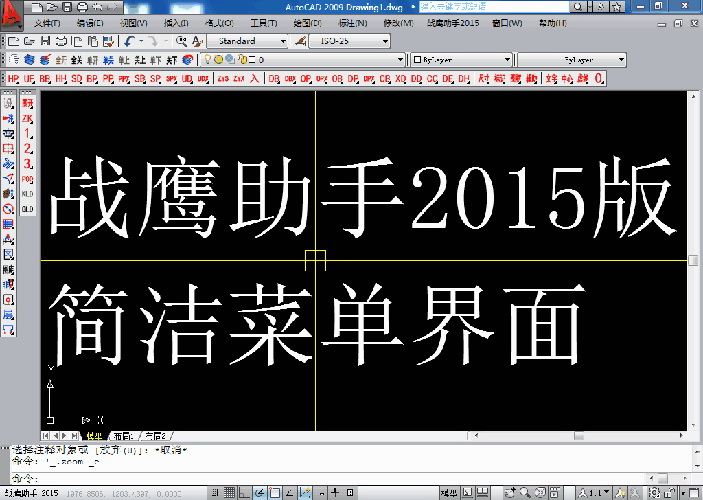The image size is (703, 500).
Task: Click the red XD toolbar button
Action: point(400,78)
